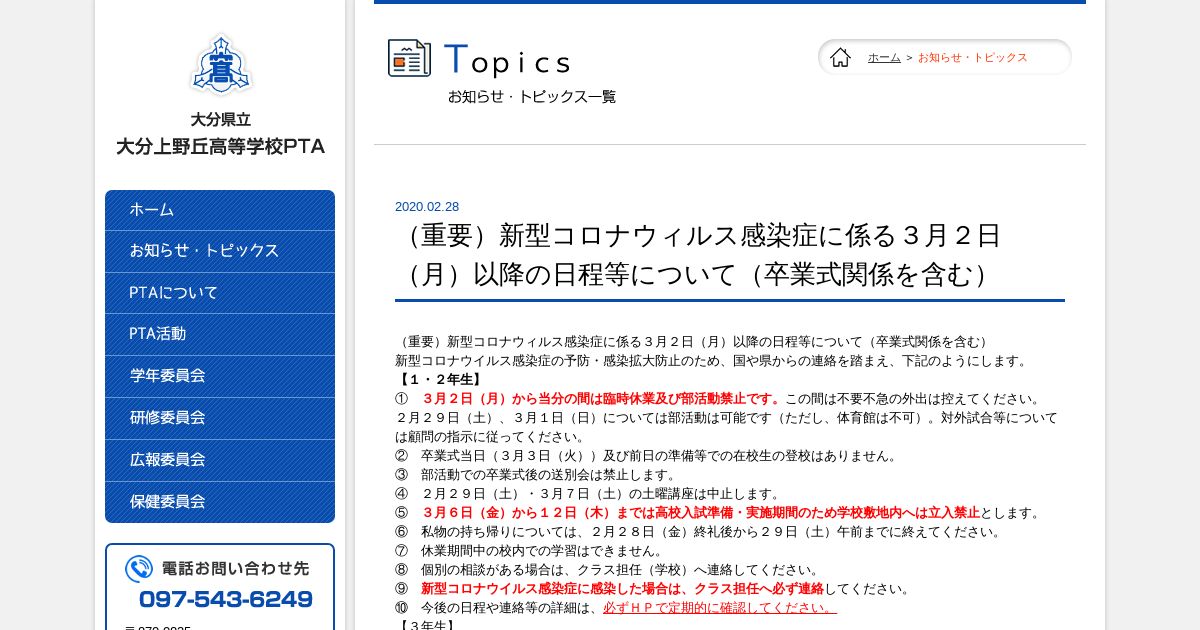Screen dimensions: 1200x630
Task: Click phone number 097-543-6249
Action: (x=226, y=599)
